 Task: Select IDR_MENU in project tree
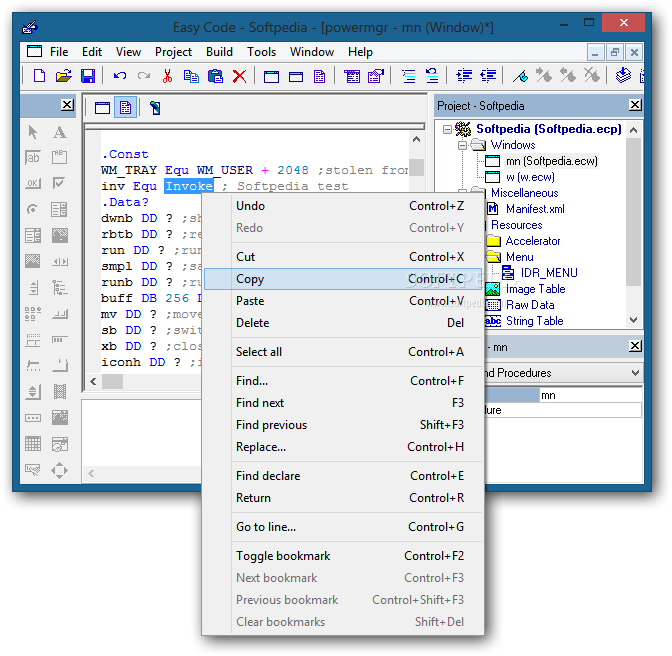[549, 273]
